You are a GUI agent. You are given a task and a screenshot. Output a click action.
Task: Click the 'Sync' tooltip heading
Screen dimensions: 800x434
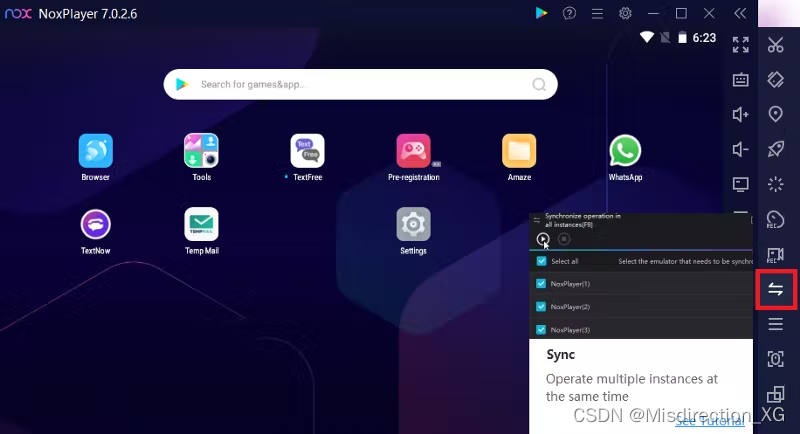click(x=560, y=354)
